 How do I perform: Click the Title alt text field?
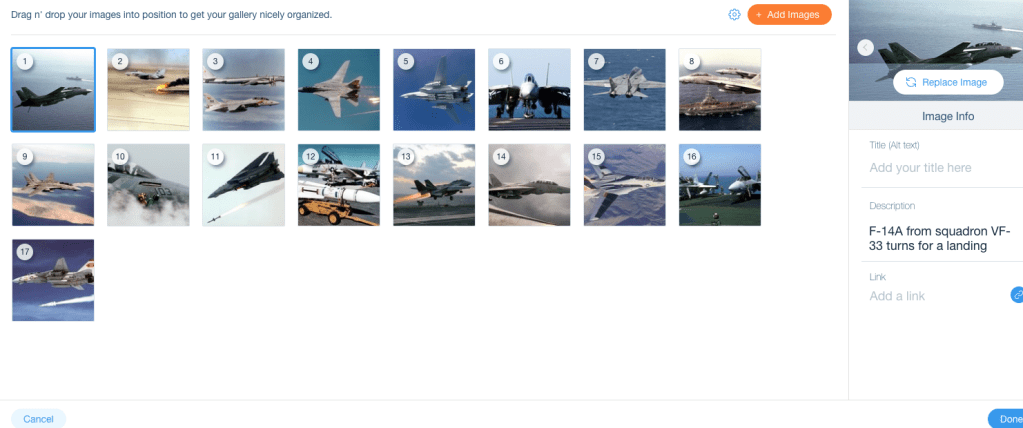[936, 168]
